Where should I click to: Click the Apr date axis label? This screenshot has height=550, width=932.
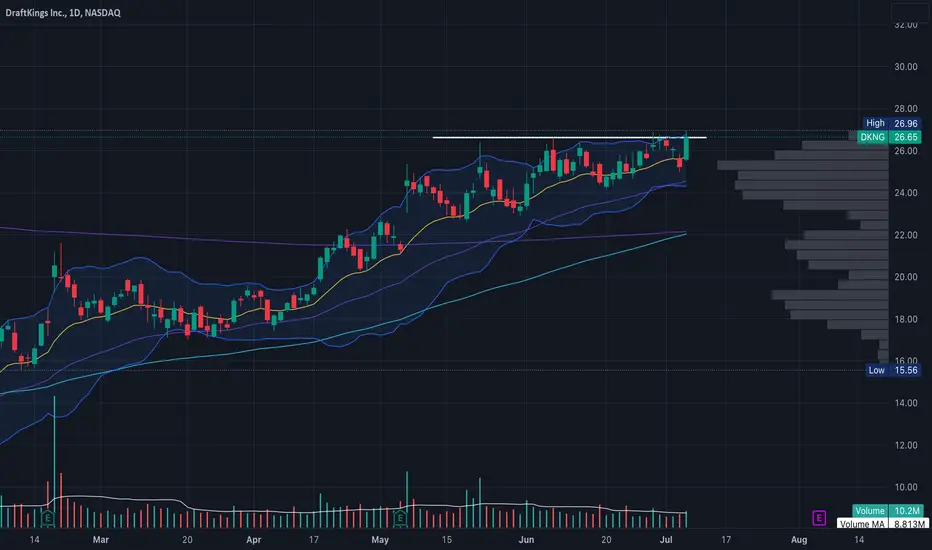[x=253, y=540]
